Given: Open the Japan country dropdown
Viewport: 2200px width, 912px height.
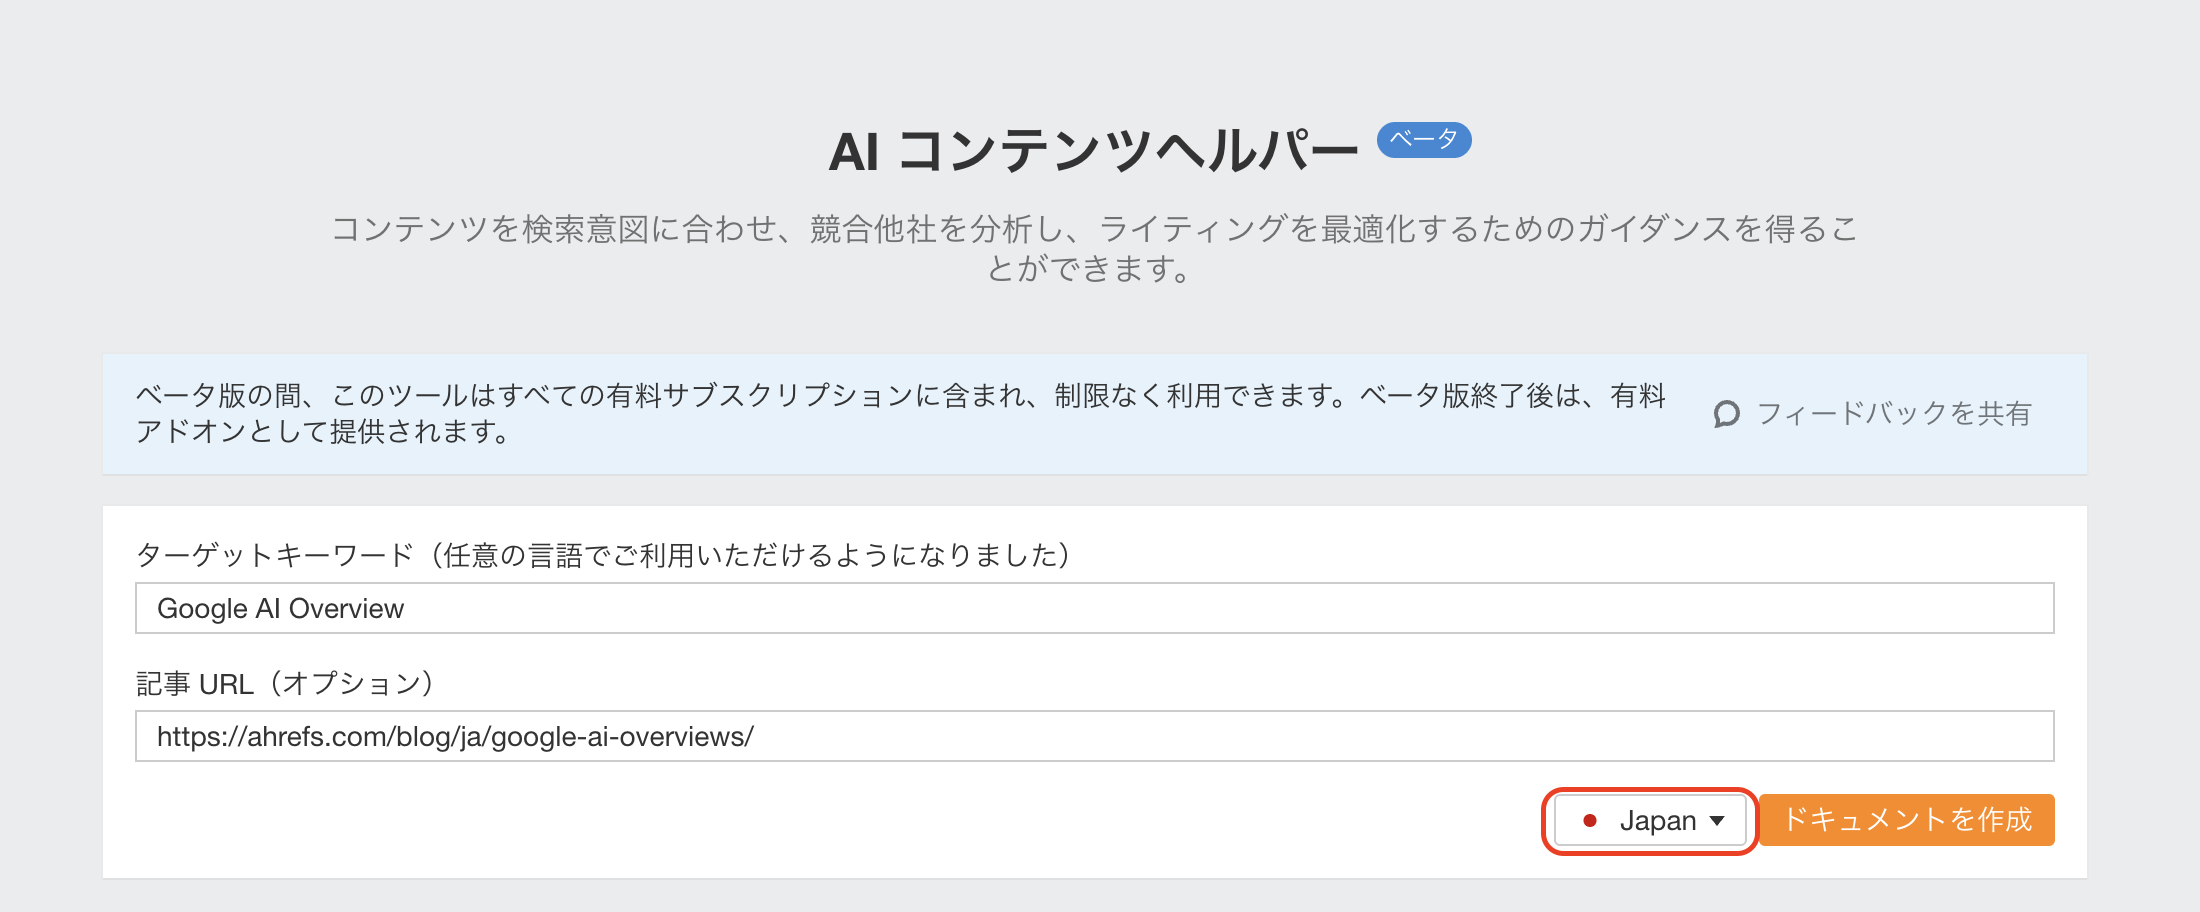Looking at the screenshot, I should (1650, 821).
